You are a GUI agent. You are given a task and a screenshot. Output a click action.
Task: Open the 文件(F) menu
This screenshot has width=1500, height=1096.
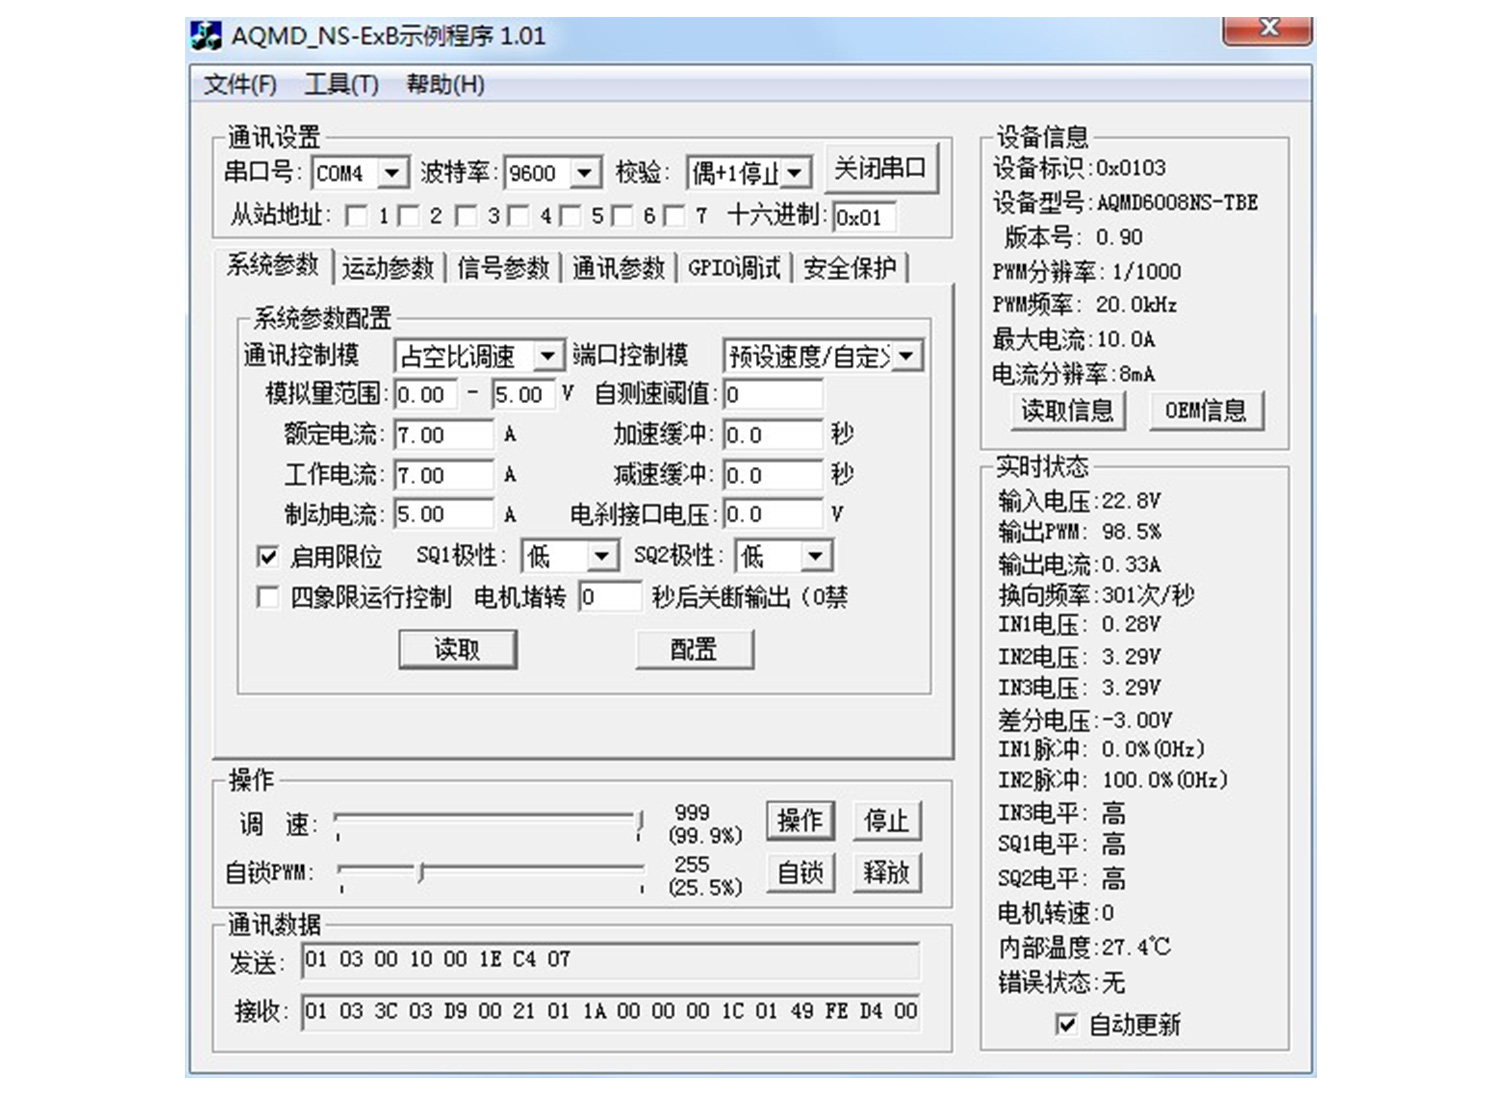[240, 84]
